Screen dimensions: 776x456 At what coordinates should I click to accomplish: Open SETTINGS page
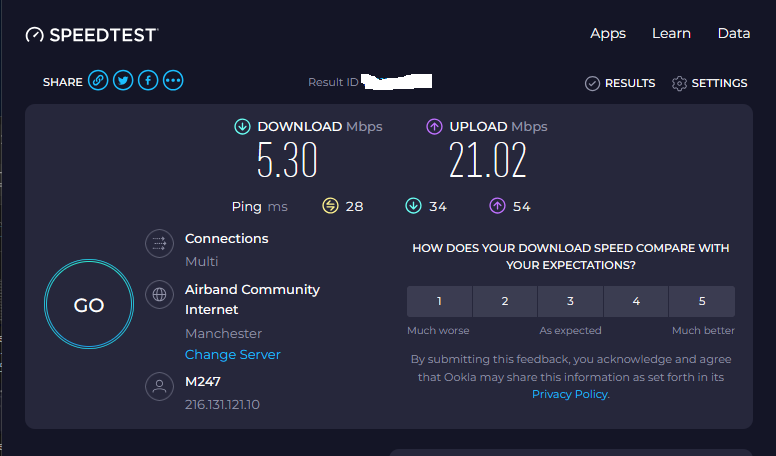tap(719, 83)
